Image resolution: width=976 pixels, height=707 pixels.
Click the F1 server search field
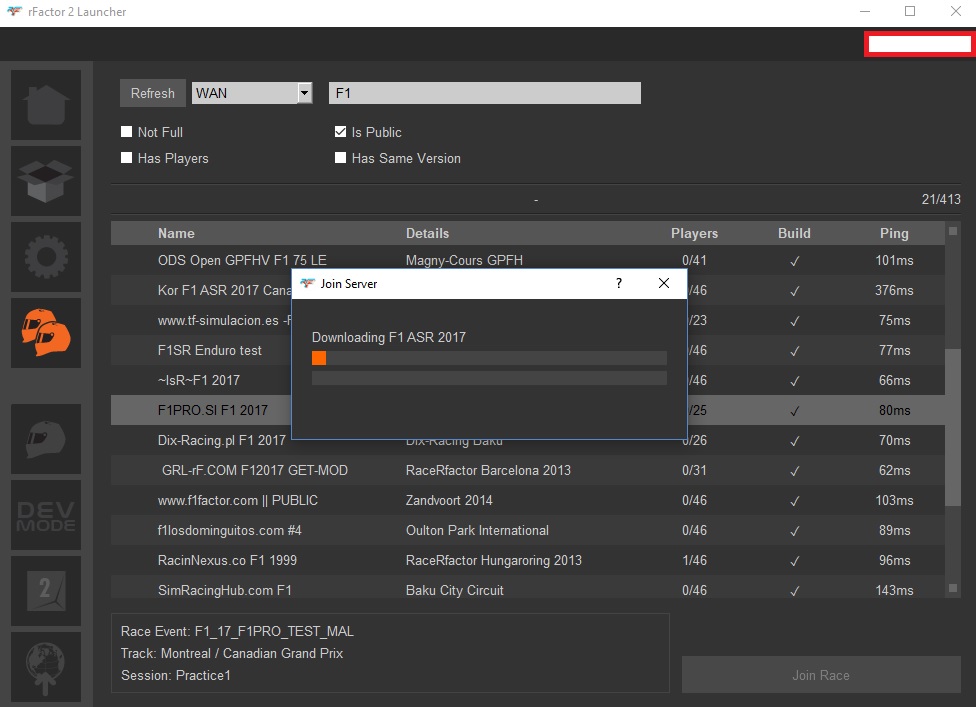click(484, 93)
